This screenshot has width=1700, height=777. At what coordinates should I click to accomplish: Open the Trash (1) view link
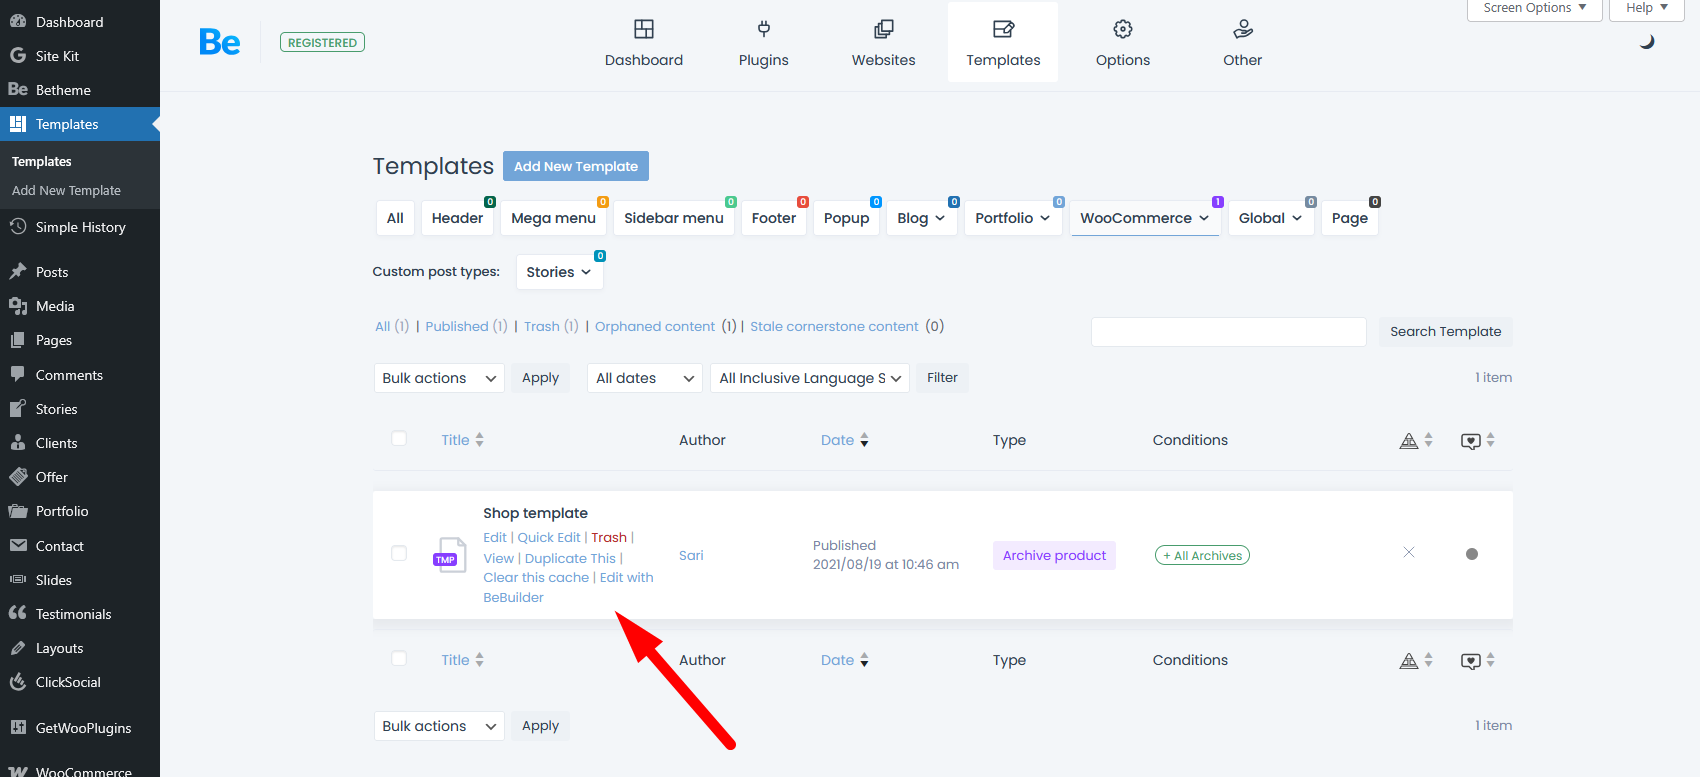point(551,326)
